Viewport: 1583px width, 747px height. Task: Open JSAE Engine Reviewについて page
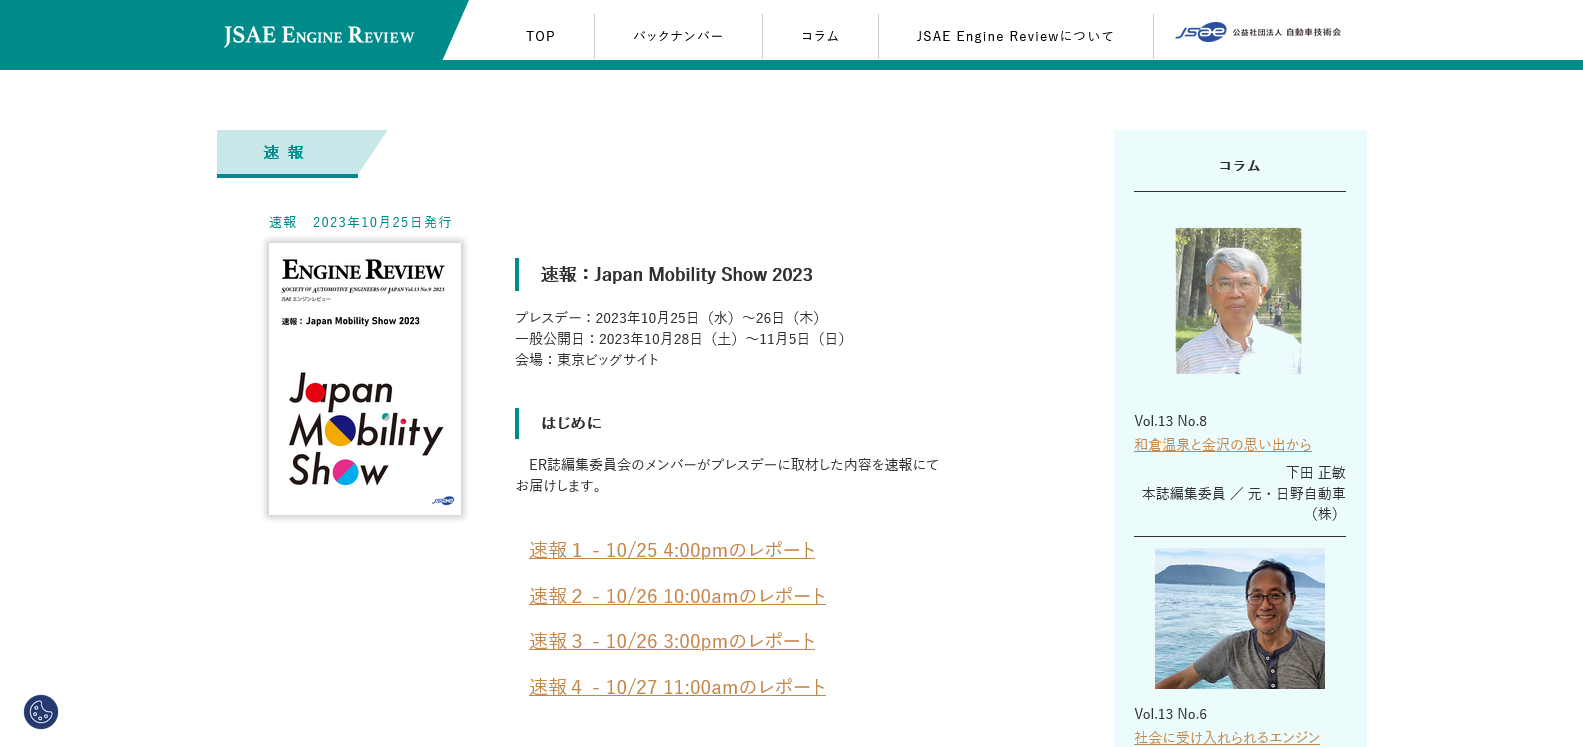click(x=1015, y=36)
